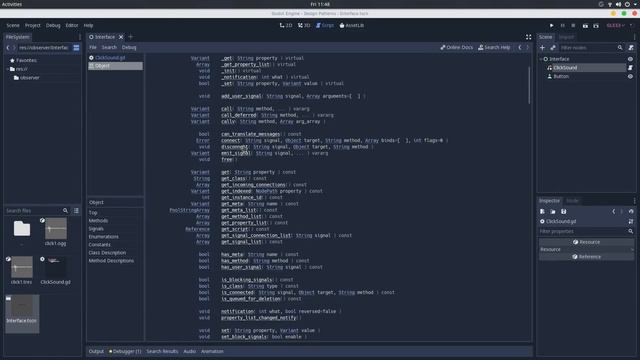Play a custom scene
Image resolution: width=640 pixels, height=360 pixels.
pos(596,25)
